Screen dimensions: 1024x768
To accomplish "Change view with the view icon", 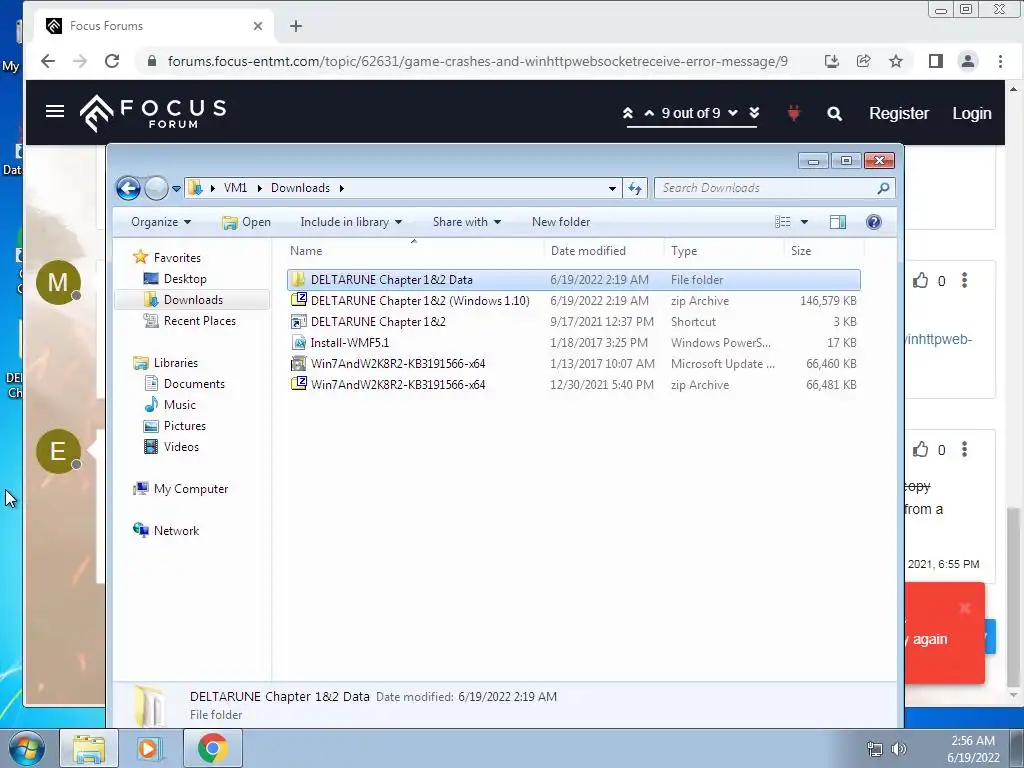I will (782, 222).
